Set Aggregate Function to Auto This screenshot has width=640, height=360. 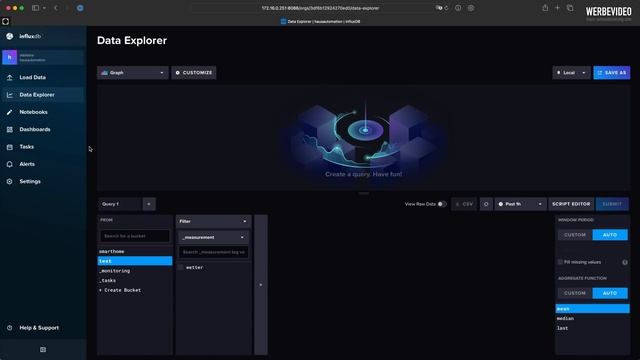(610, 293)
